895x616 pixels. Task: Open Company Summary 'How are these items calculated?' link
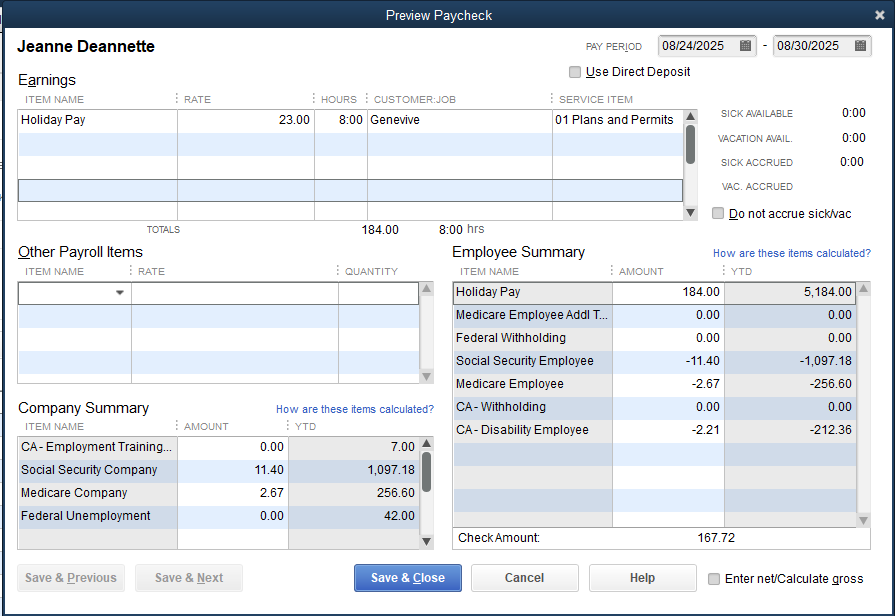[x=354, y=409]
